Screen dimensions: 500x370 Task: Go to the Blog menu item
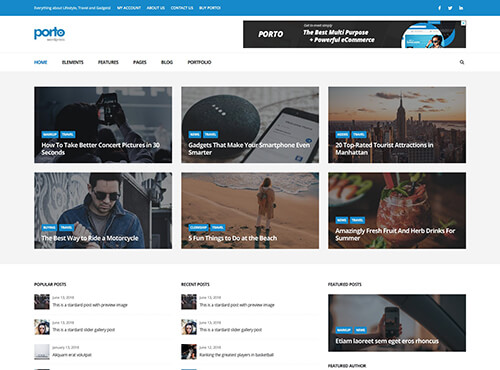167,62
